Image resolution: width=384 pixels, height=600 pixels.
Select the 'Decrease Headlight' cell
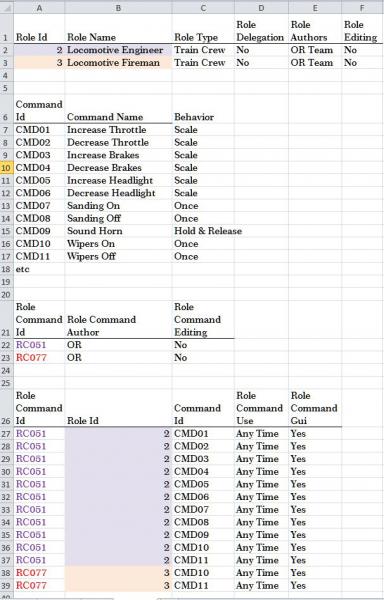[x=119, y=193]
